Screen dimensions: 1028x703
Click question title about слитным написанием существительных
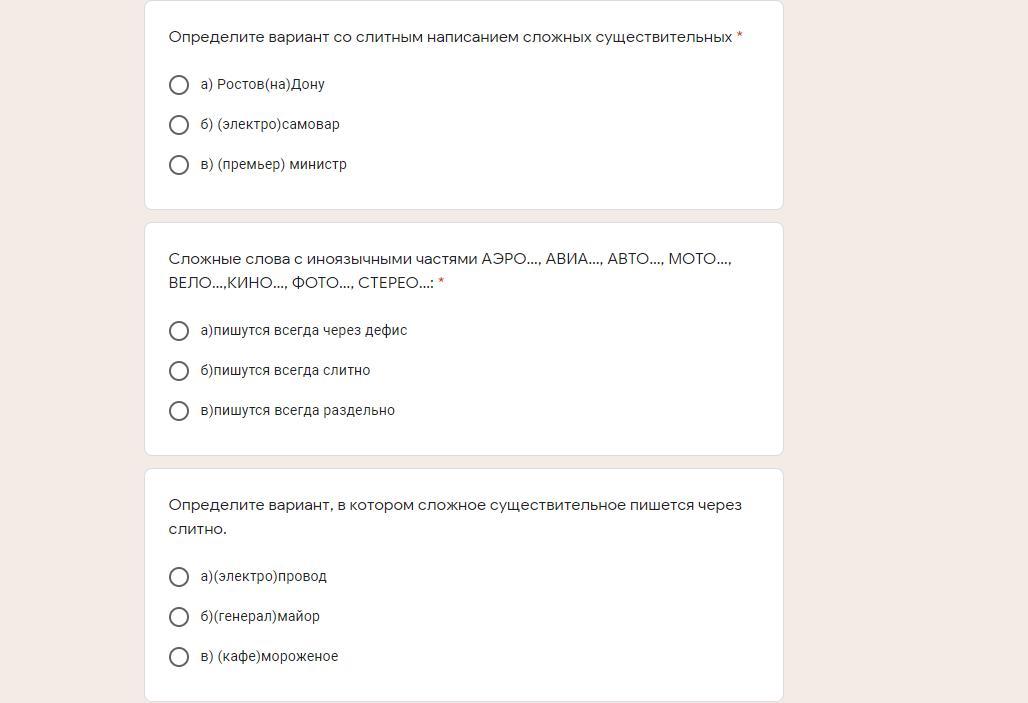tap(450, 37)
